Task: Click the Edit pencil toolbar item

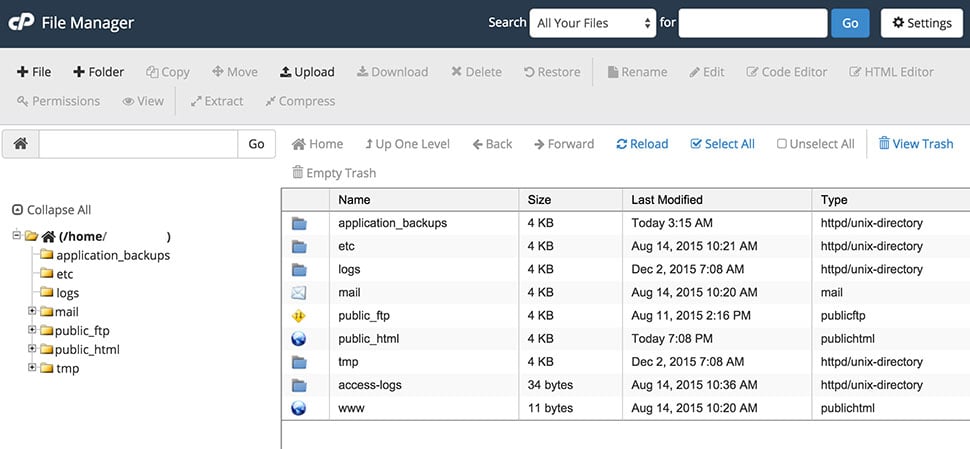Action: point(706,72)
